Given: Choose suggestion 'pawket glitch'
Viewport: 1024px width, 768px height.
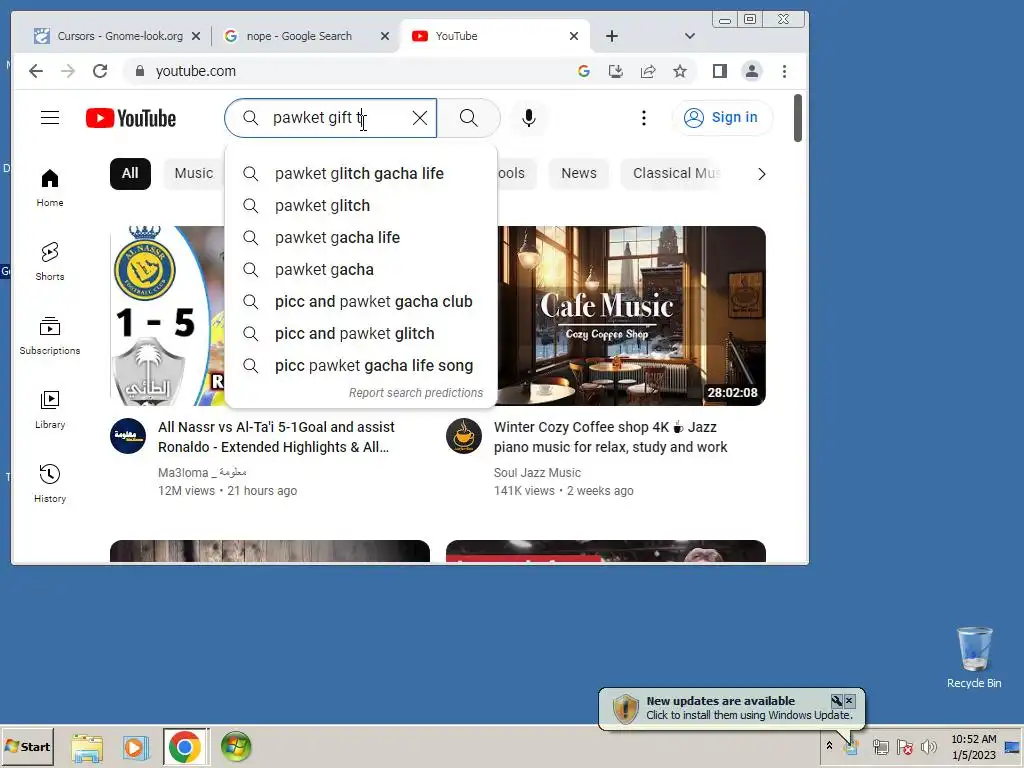Looking at the screenshot, I should coord(360,205).
